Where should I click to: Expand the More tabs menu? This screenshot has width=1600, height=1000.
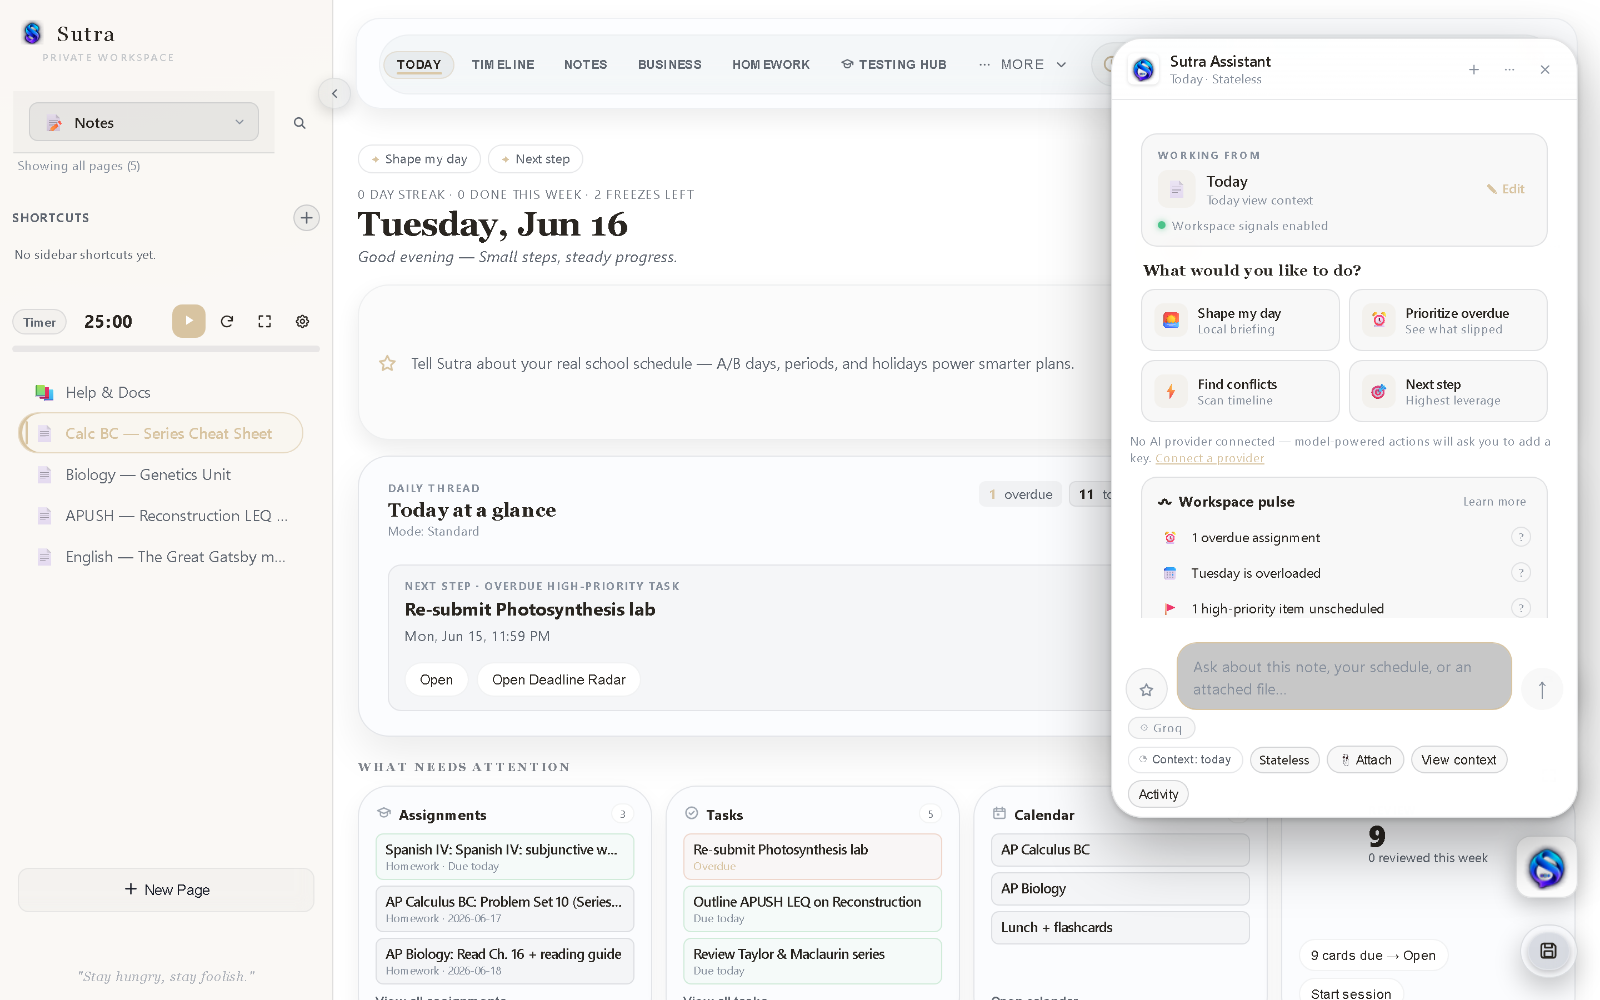[x=1023, y=64]
